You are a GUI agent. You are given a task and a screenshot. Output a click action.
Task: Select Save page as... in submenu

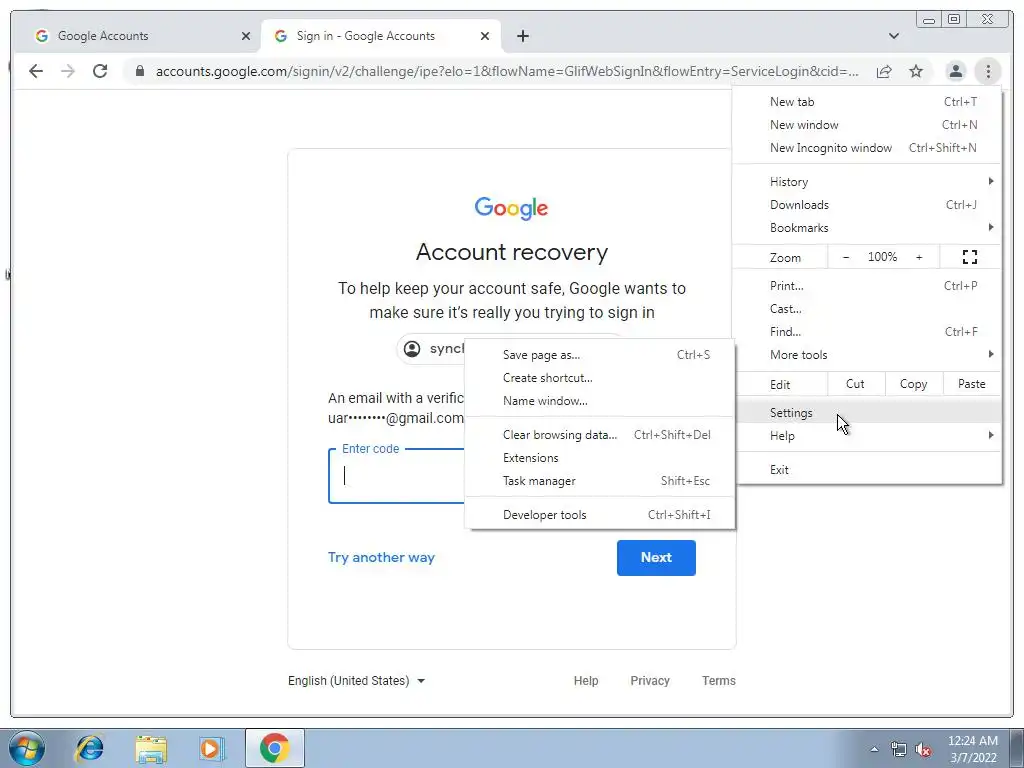600,355
